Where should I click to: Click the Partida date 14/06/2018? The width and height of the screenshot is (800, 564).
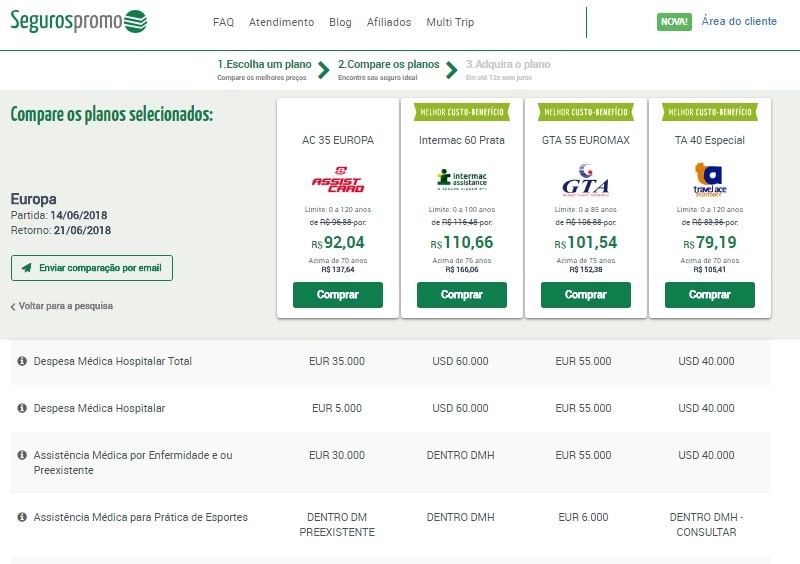[79, 215]
